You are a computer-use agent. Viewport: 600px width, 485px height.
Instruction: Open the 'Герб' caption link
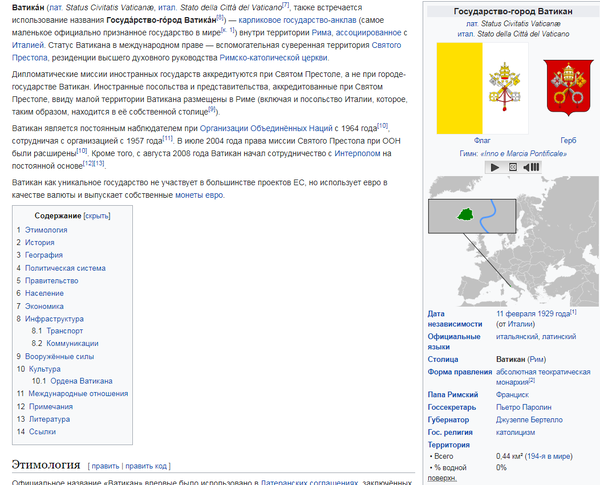(568, 140)
